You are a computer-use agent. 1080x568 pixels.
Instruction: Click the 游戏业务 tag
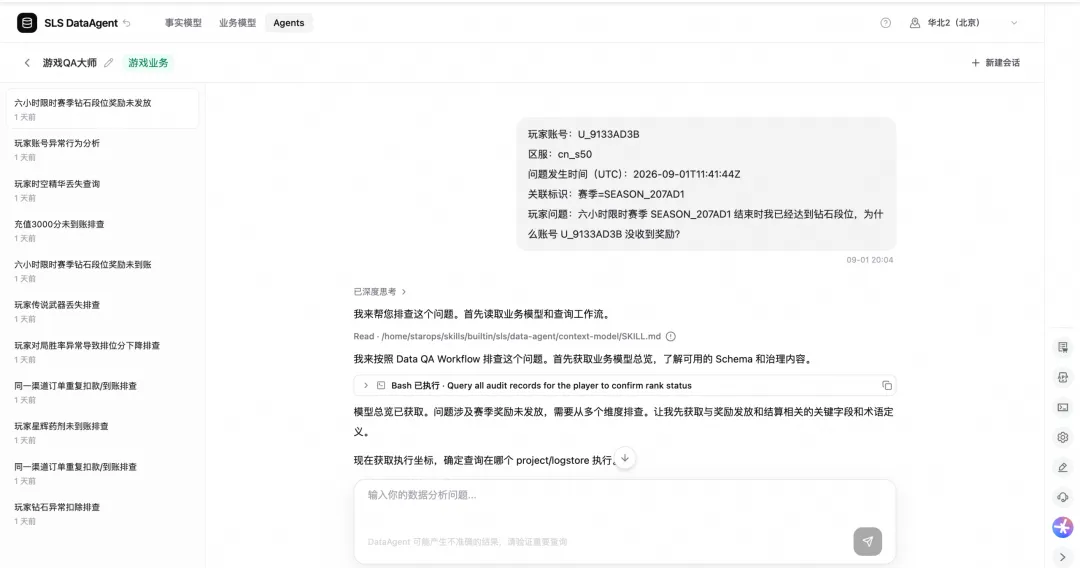148,63
